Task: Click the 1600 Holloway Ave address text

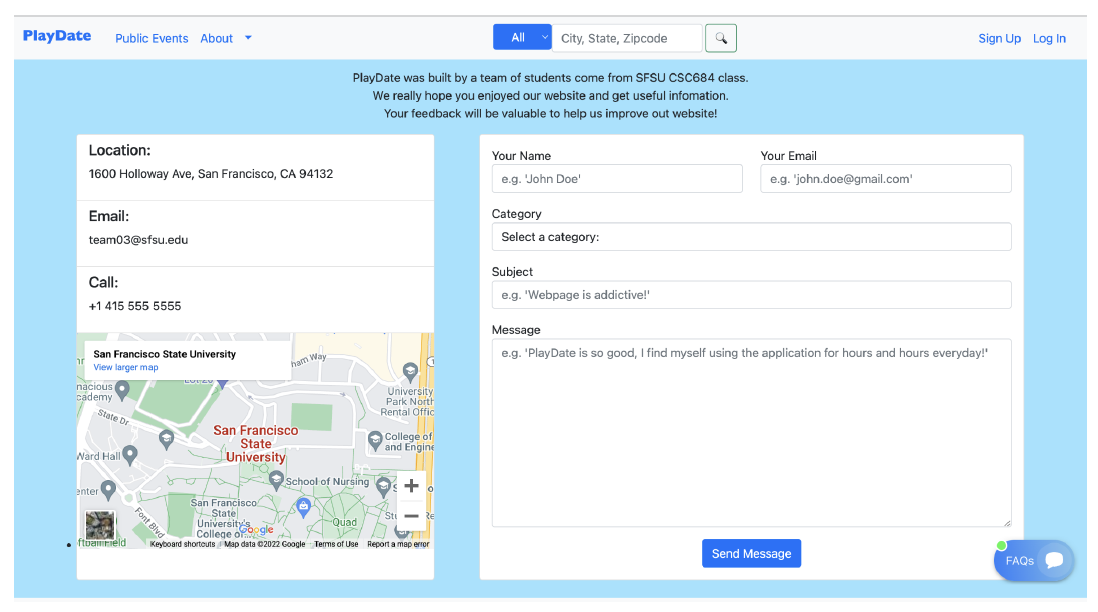Action: pyautogui.click(x=211, y=174)
